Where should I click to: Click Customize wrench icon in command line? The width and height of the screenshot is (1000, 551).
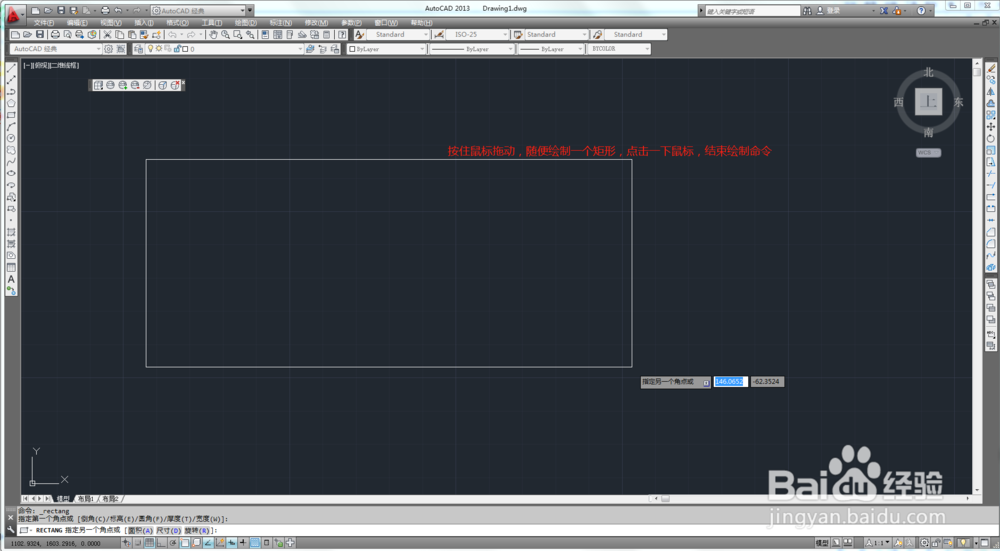point(10,529)
